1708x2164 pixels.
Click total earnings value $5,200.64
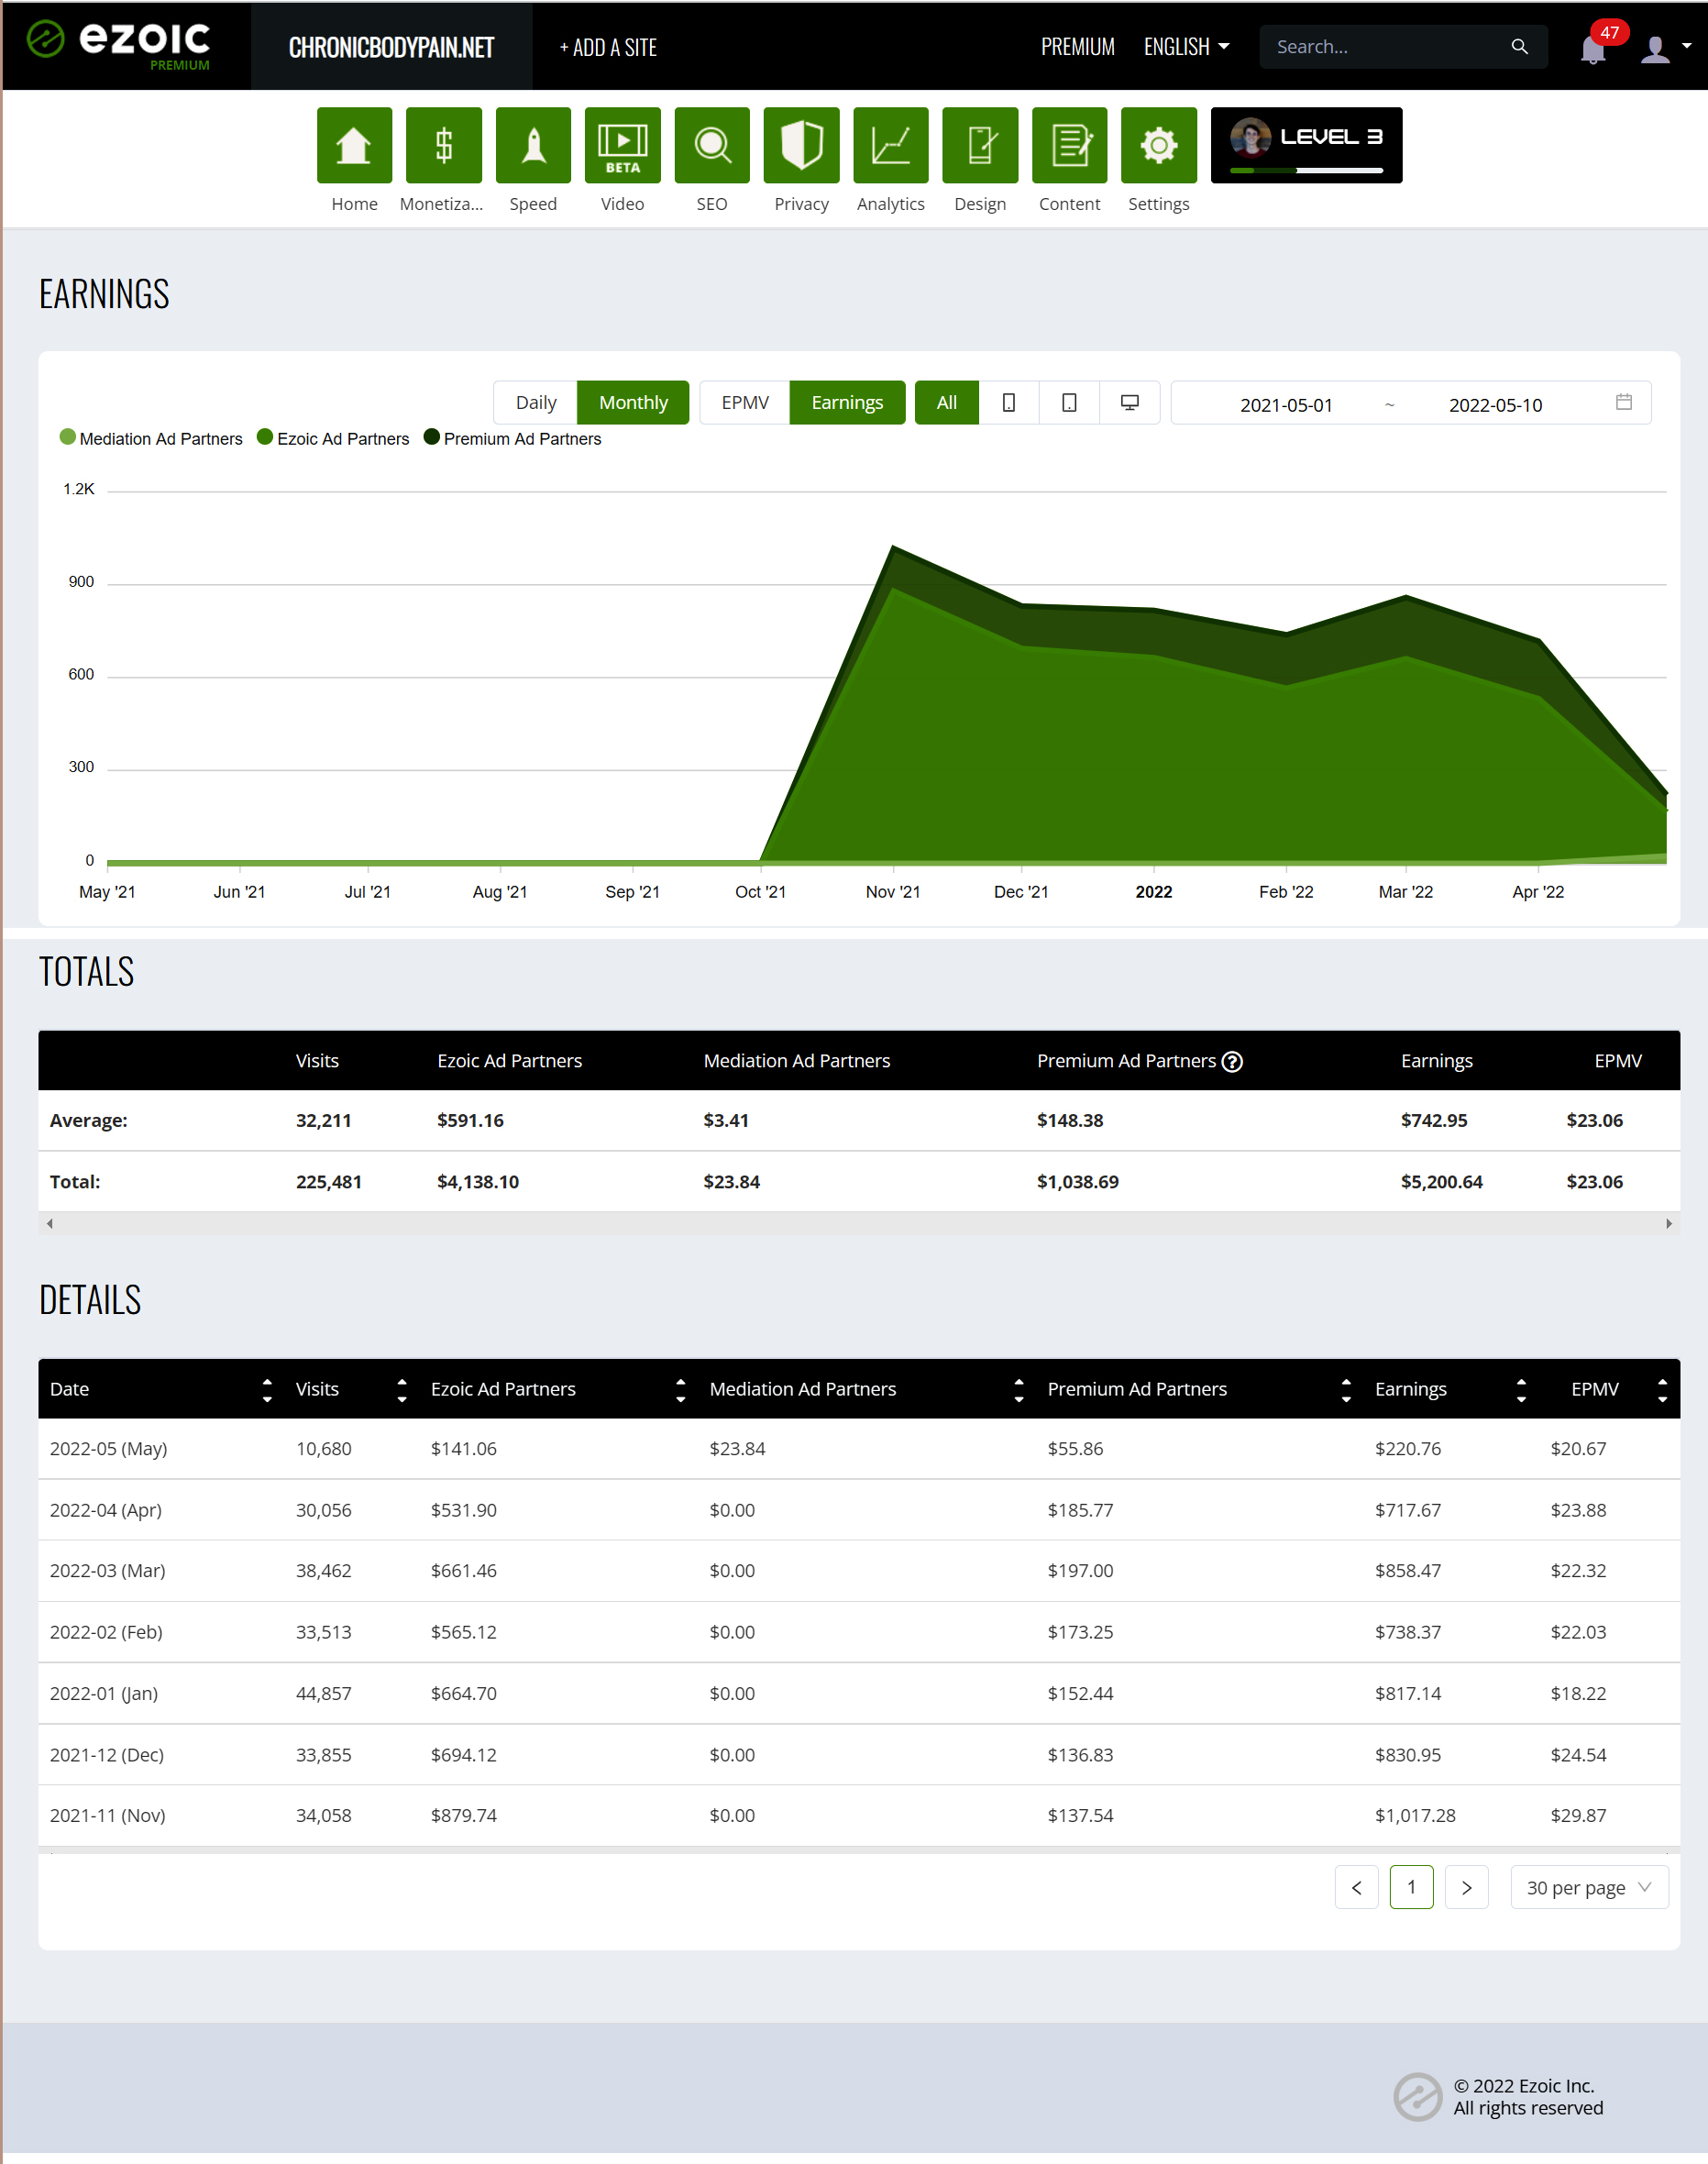1441,1182
